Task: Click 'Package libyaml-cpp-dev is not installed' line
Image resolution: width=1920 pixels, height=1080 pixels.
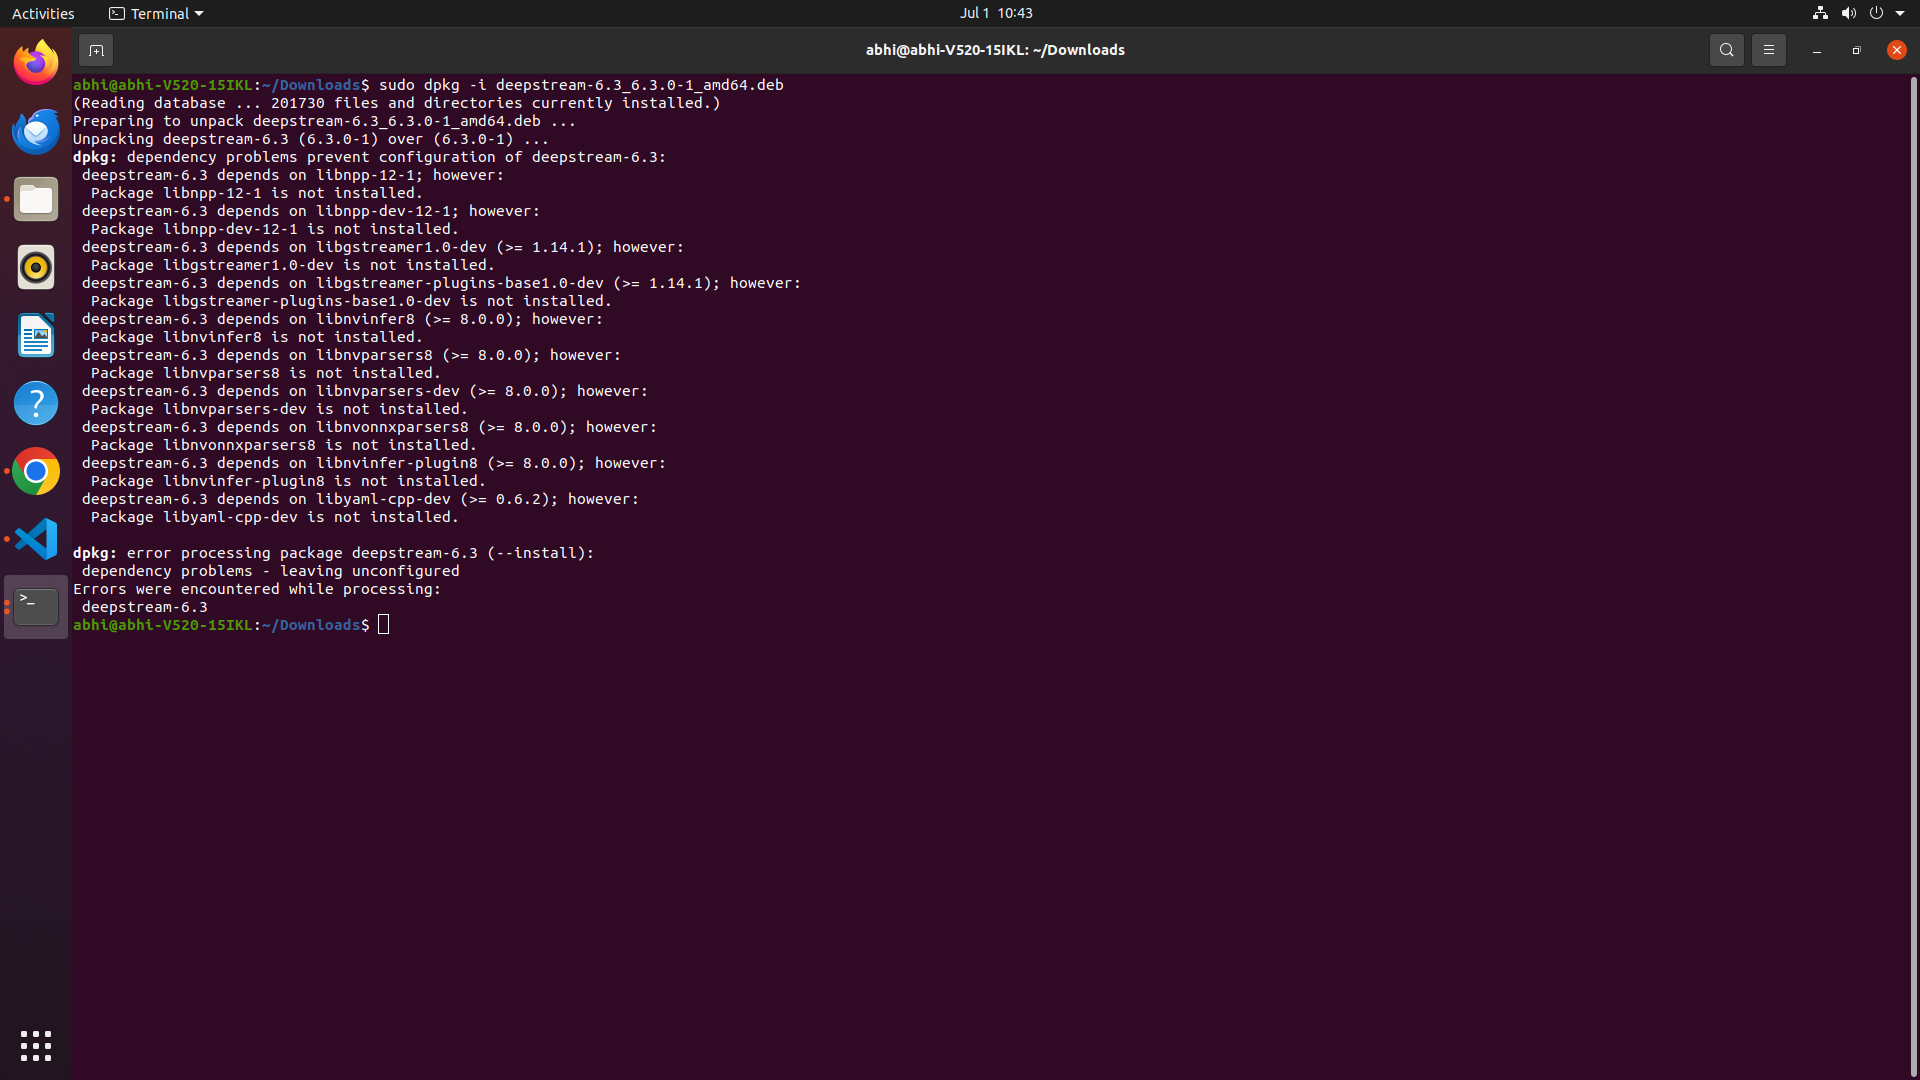Action: click(274, 517)
